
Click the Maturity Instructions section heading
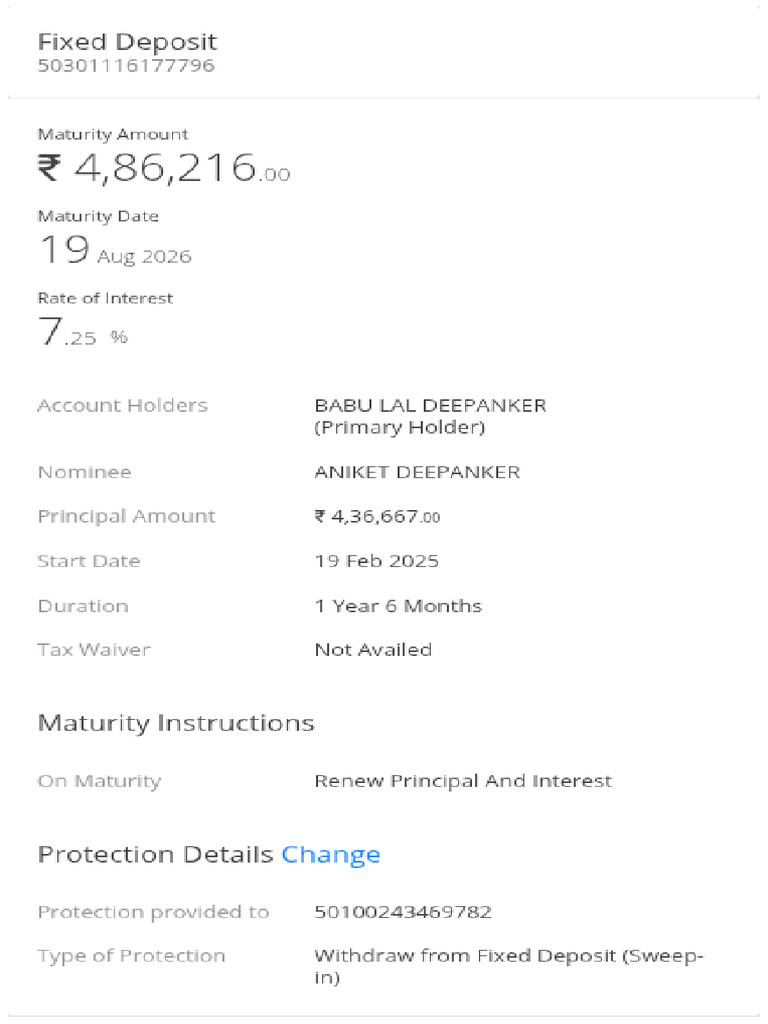pos(176,723)
